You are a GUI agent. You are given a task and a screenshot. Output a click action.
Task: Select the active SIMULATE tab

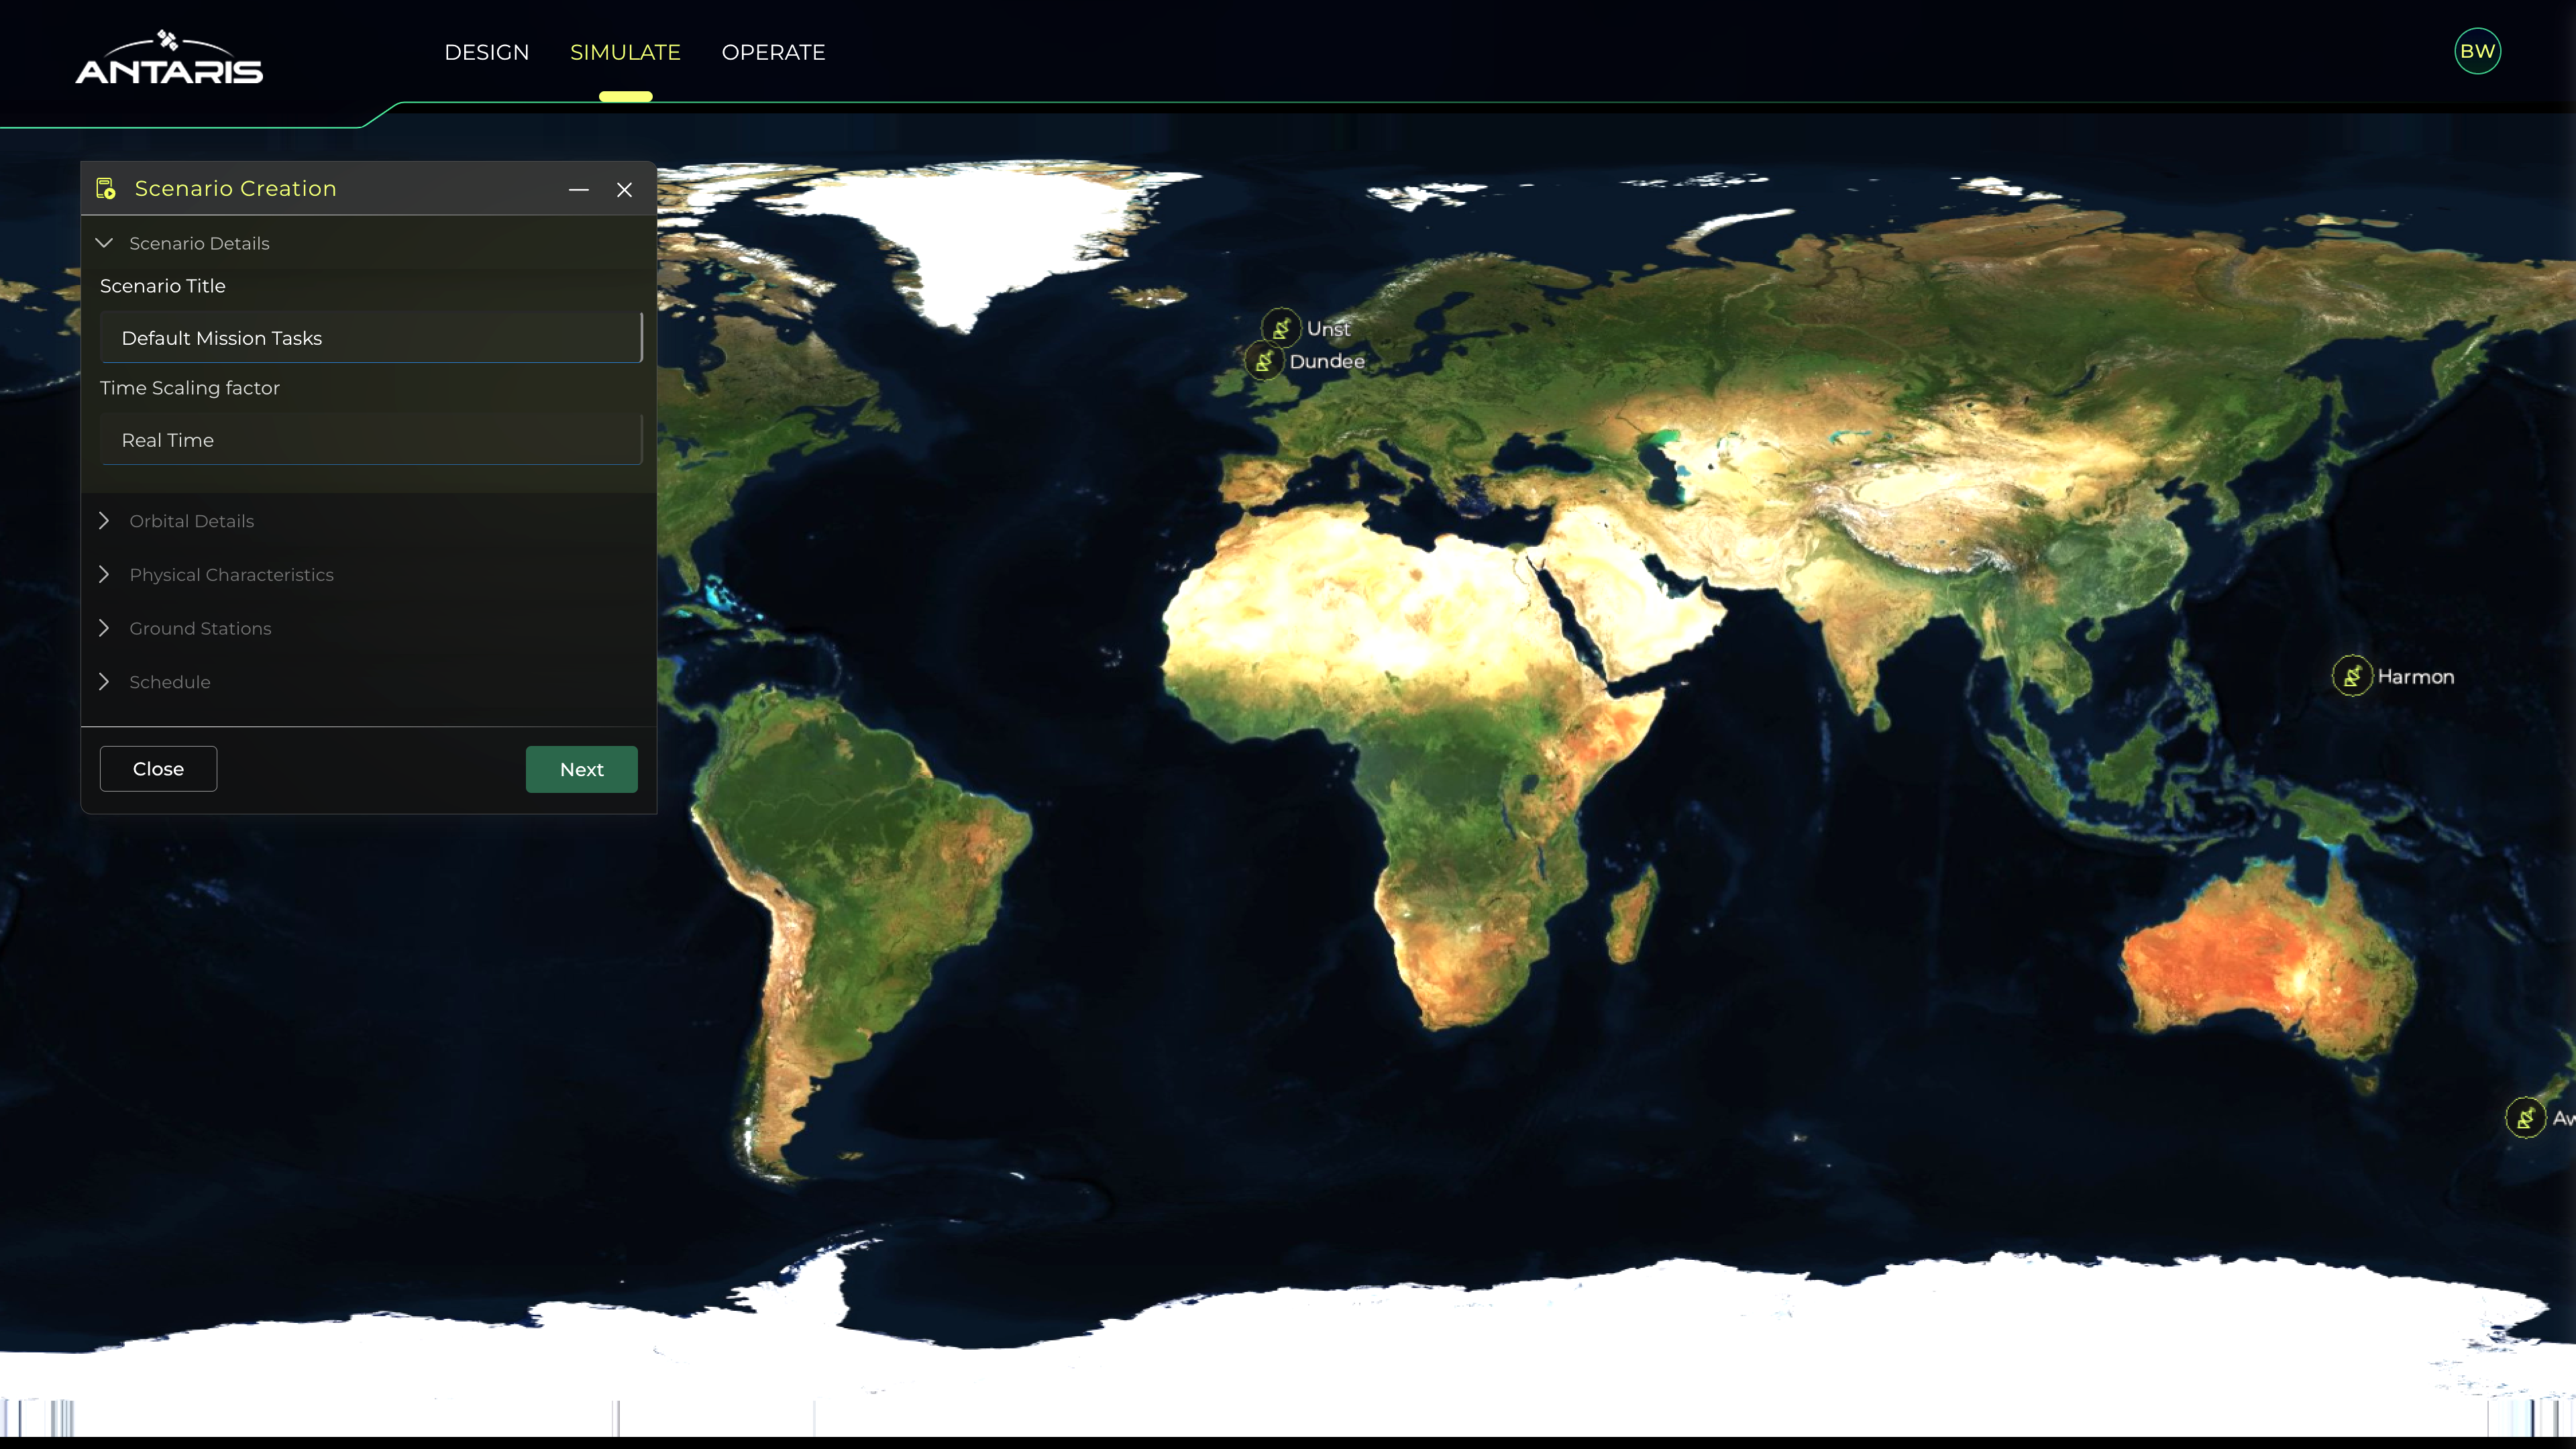625,52
